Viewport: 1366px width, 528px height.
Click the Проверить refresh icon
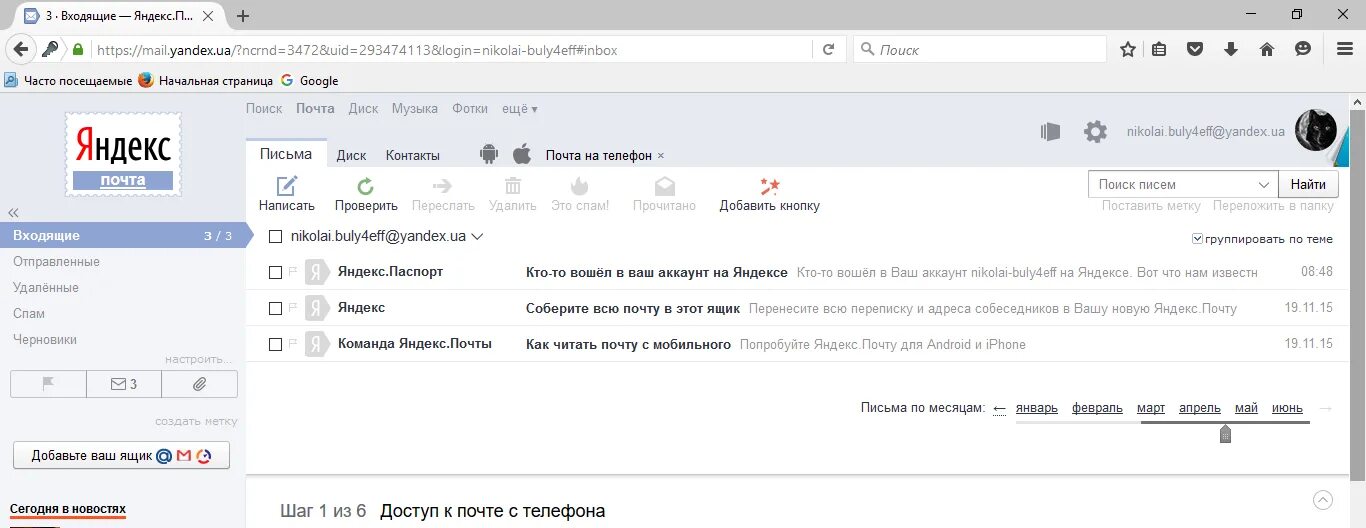(366, 185)
